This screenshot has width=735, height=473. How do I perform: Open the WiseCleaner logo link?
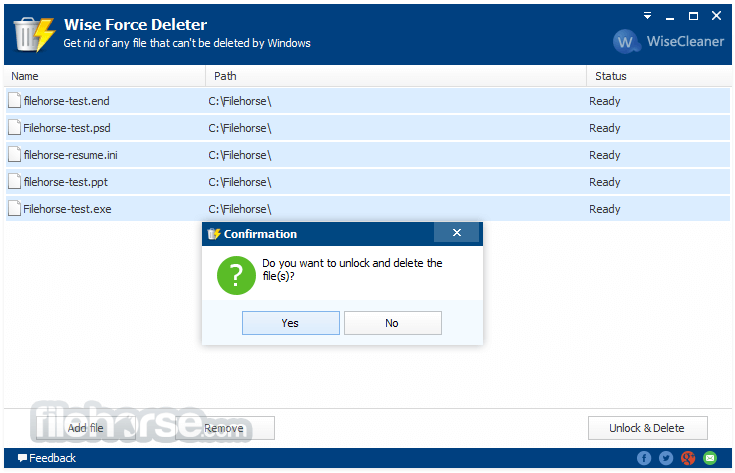[x=668, y=42]
